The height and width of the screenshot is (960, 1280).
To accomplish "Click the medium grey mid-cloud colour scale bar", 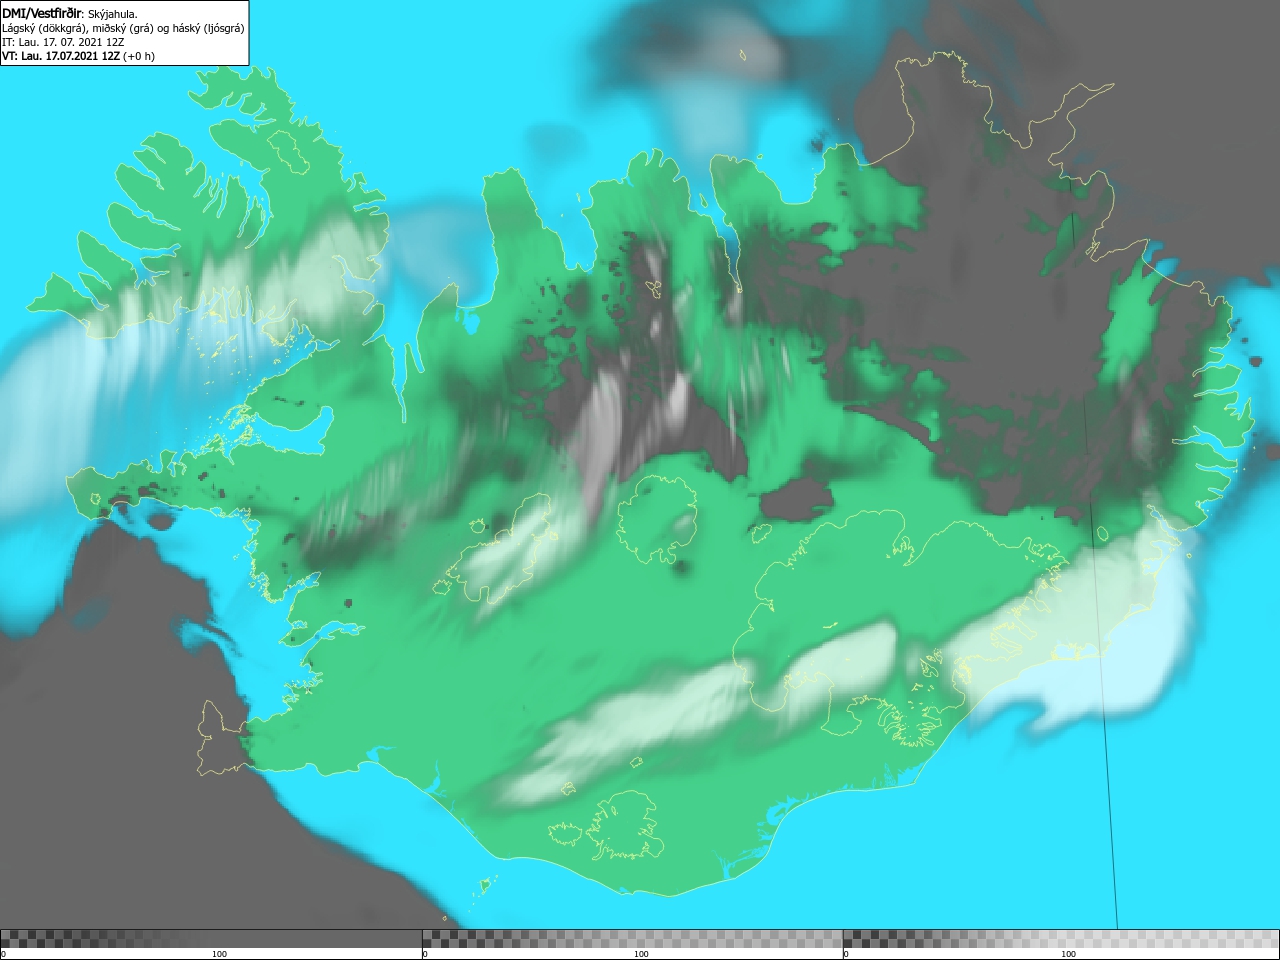I will 632,939.
